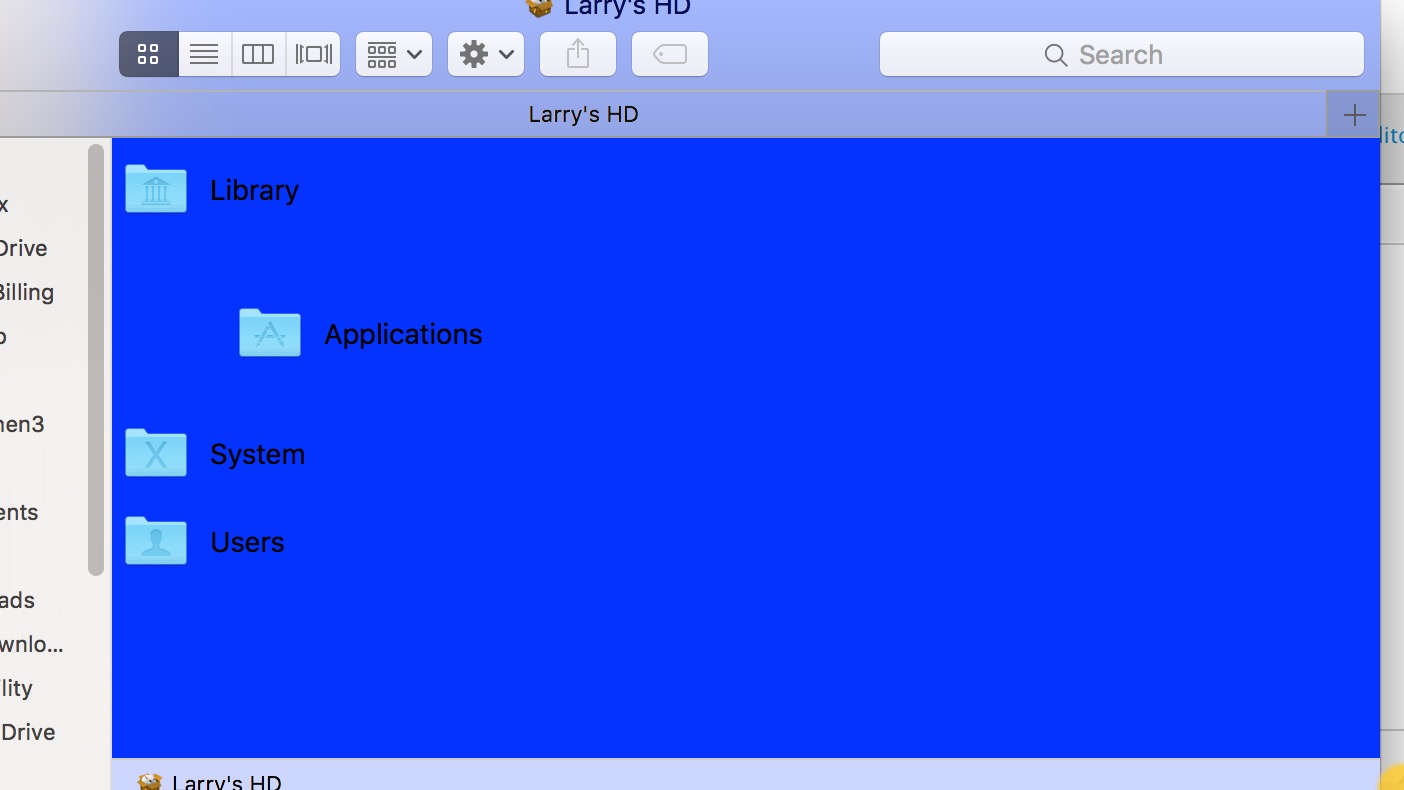This screenshot has width=1404, height=790.
Task: Click the sidebar scrollbar
Action: coord(96,360)
